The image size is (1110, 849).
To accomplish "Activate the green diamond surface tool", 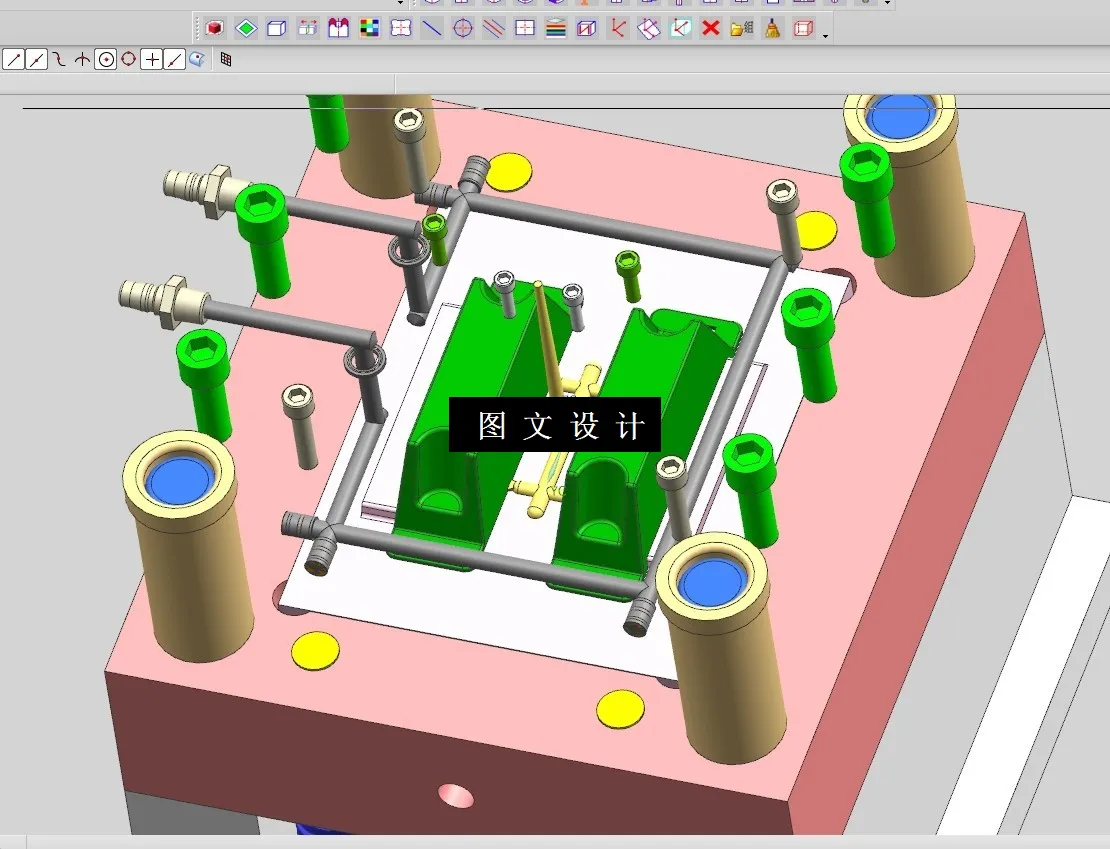I will pos(245,29).
